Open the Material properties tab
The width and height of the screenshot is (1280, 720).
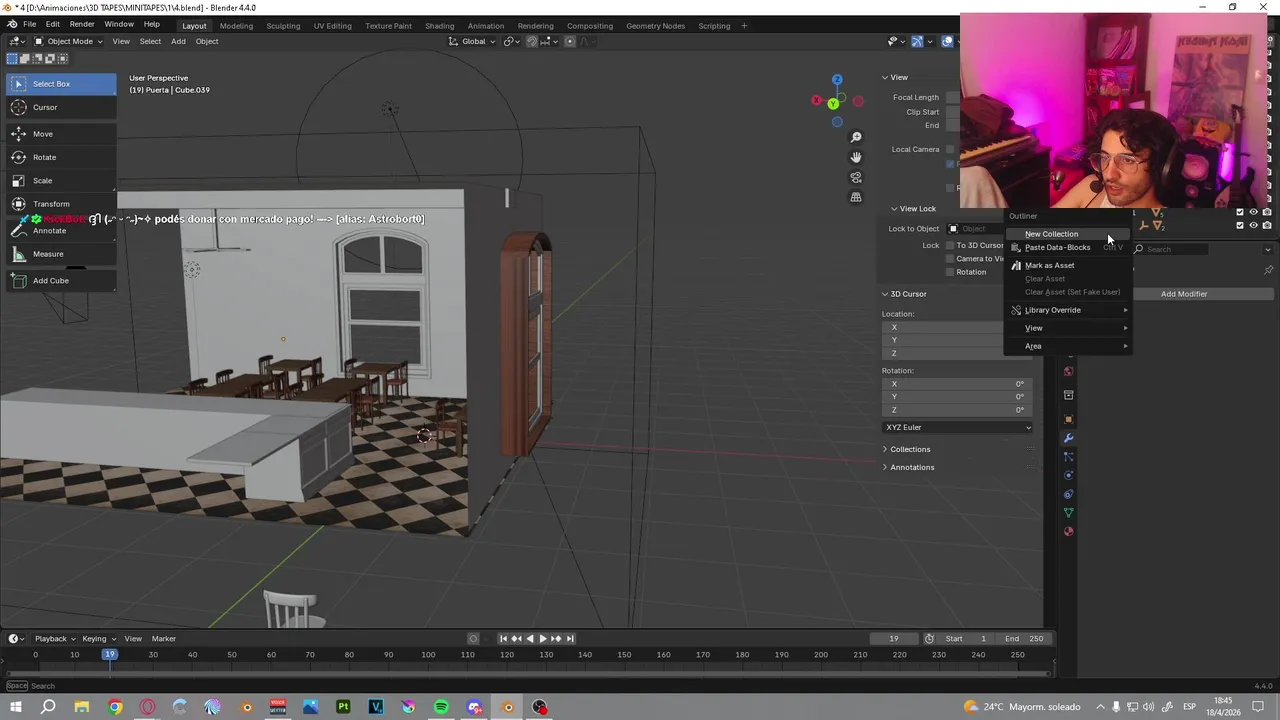(1068, 531)
